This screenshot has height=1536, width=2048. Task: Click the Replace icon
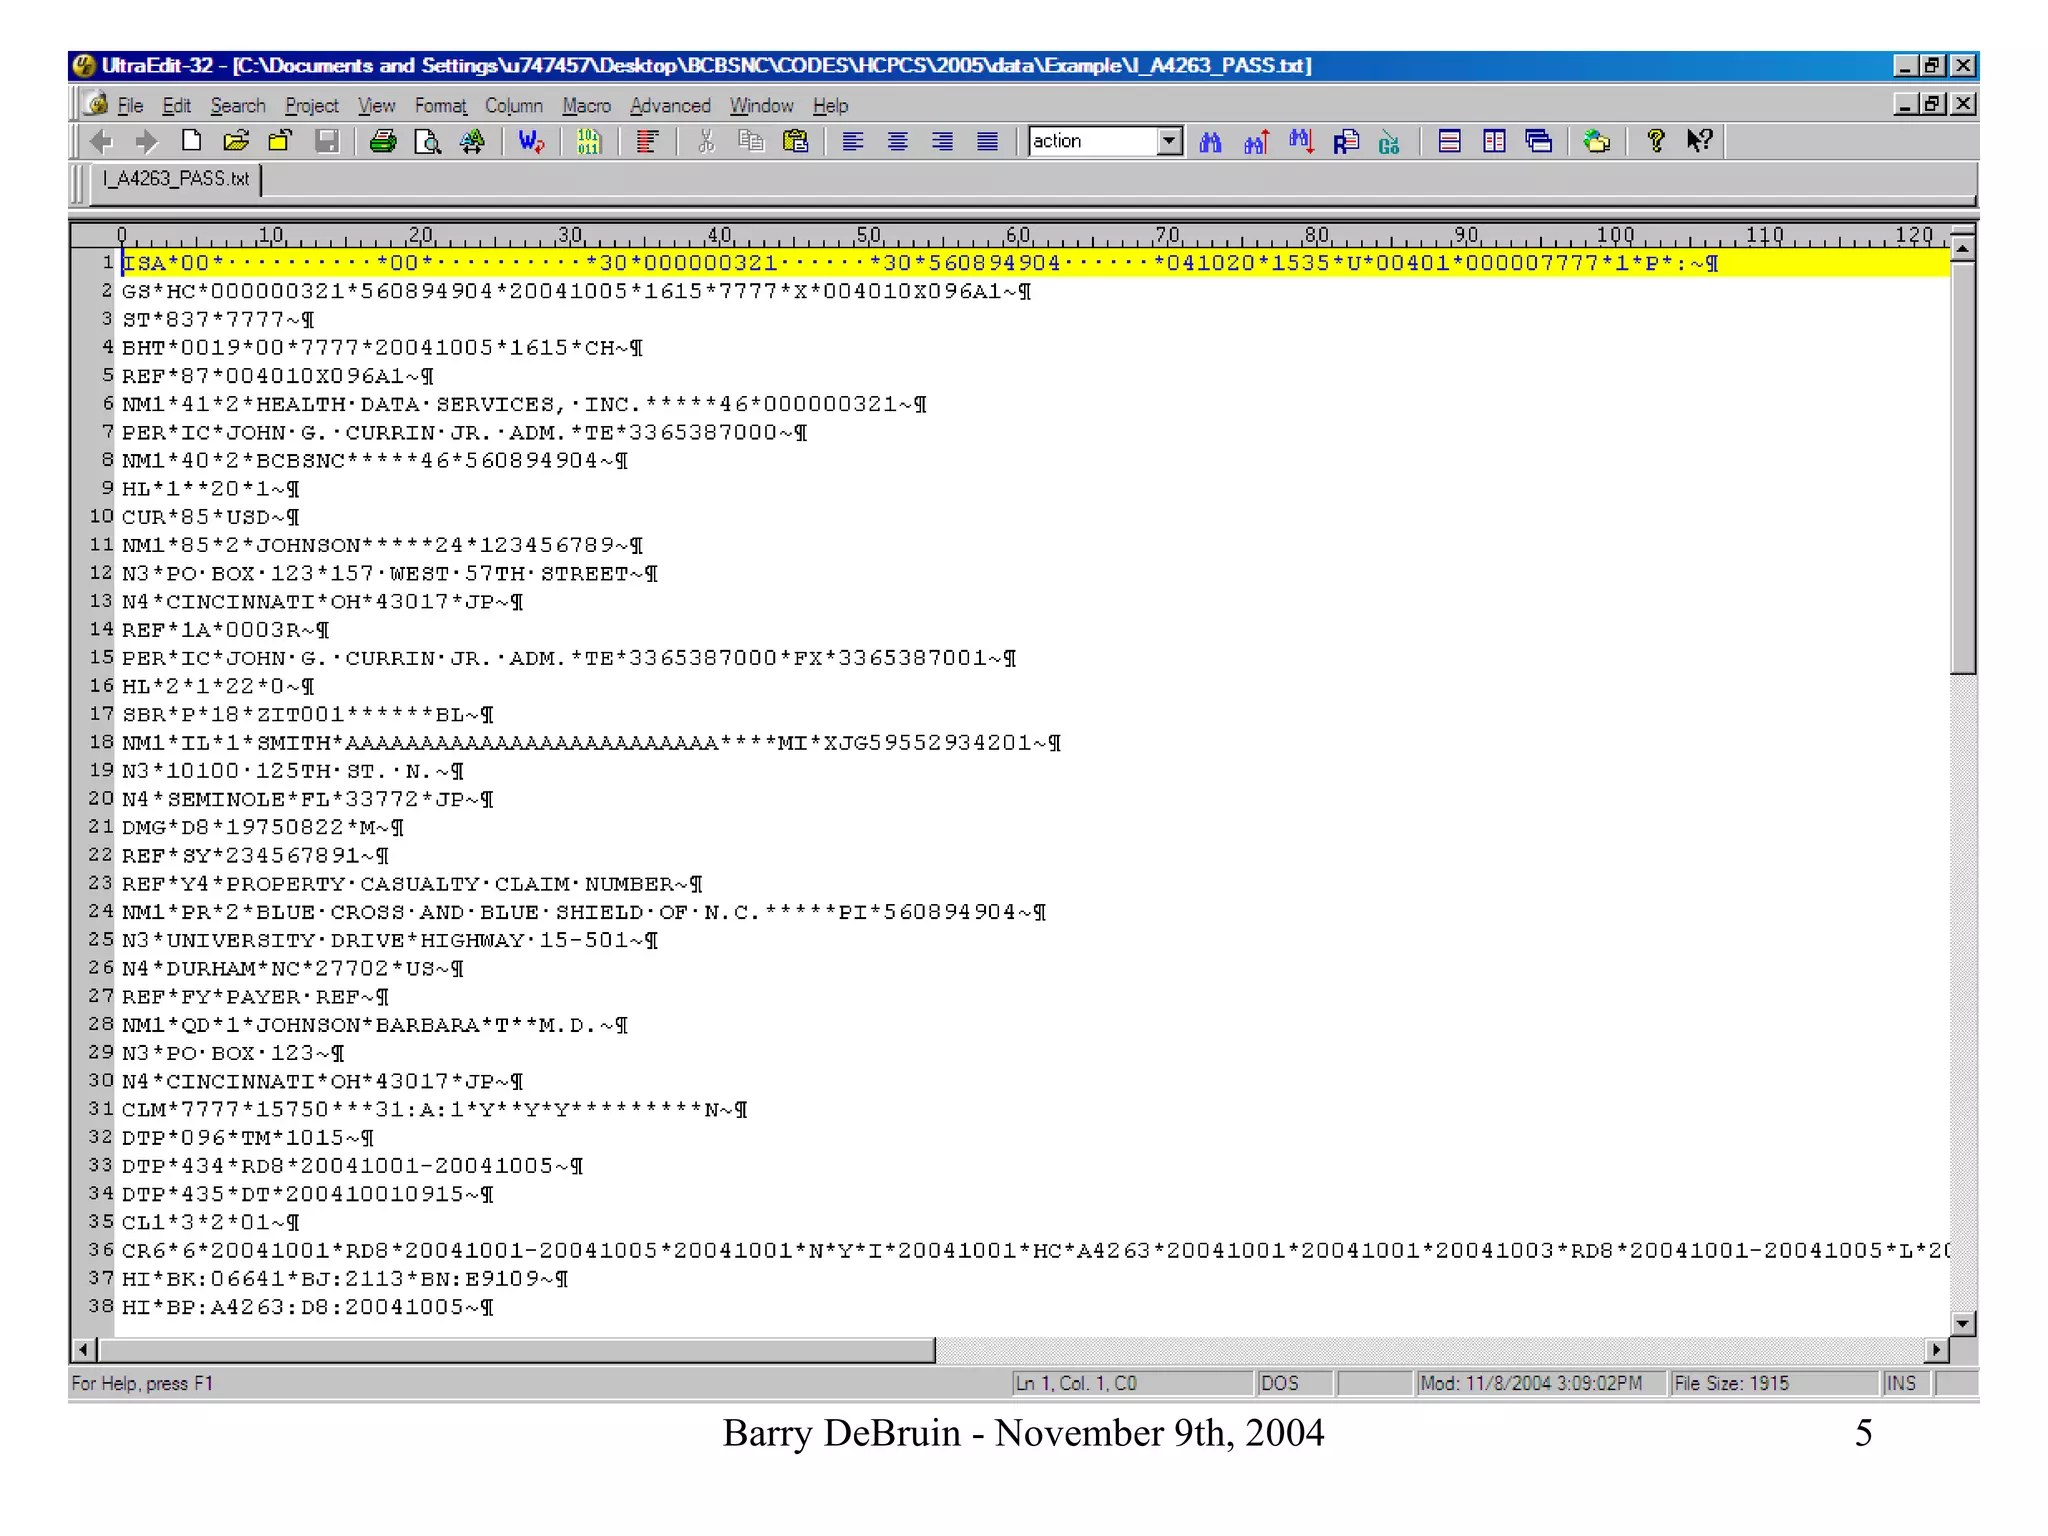tap(1345, 141)
